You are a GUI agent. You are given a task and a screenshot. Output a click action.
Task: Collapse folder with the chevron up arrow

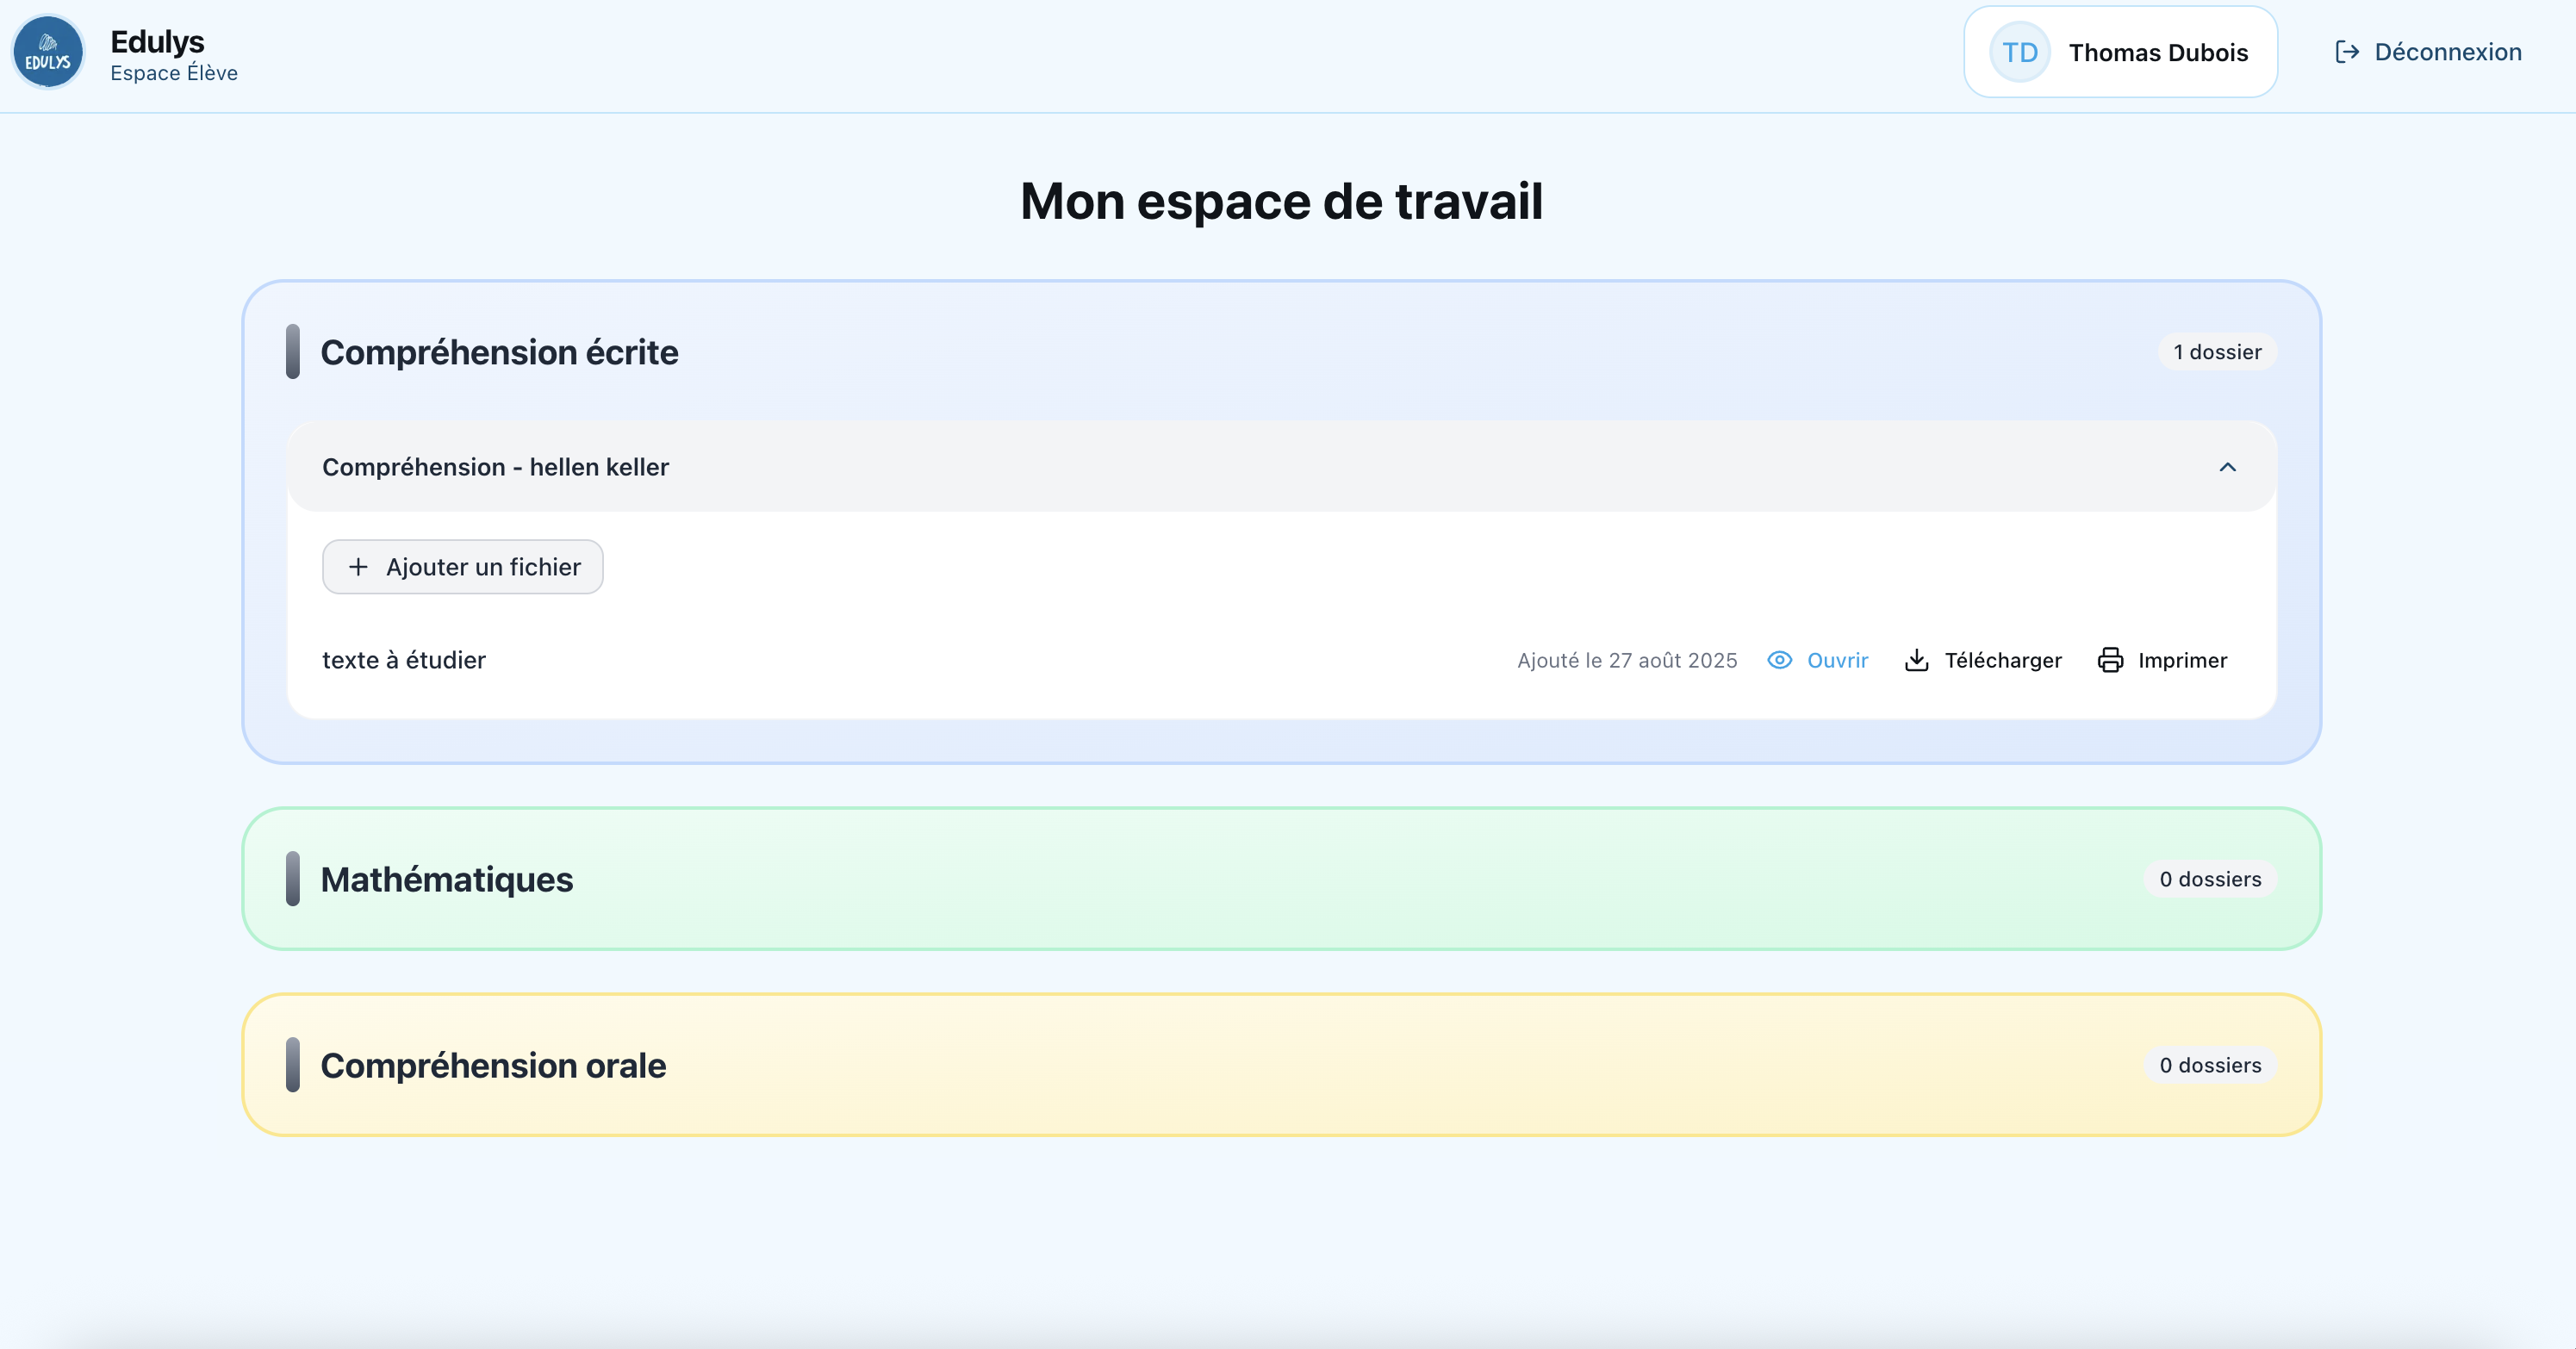point(2227,467)
